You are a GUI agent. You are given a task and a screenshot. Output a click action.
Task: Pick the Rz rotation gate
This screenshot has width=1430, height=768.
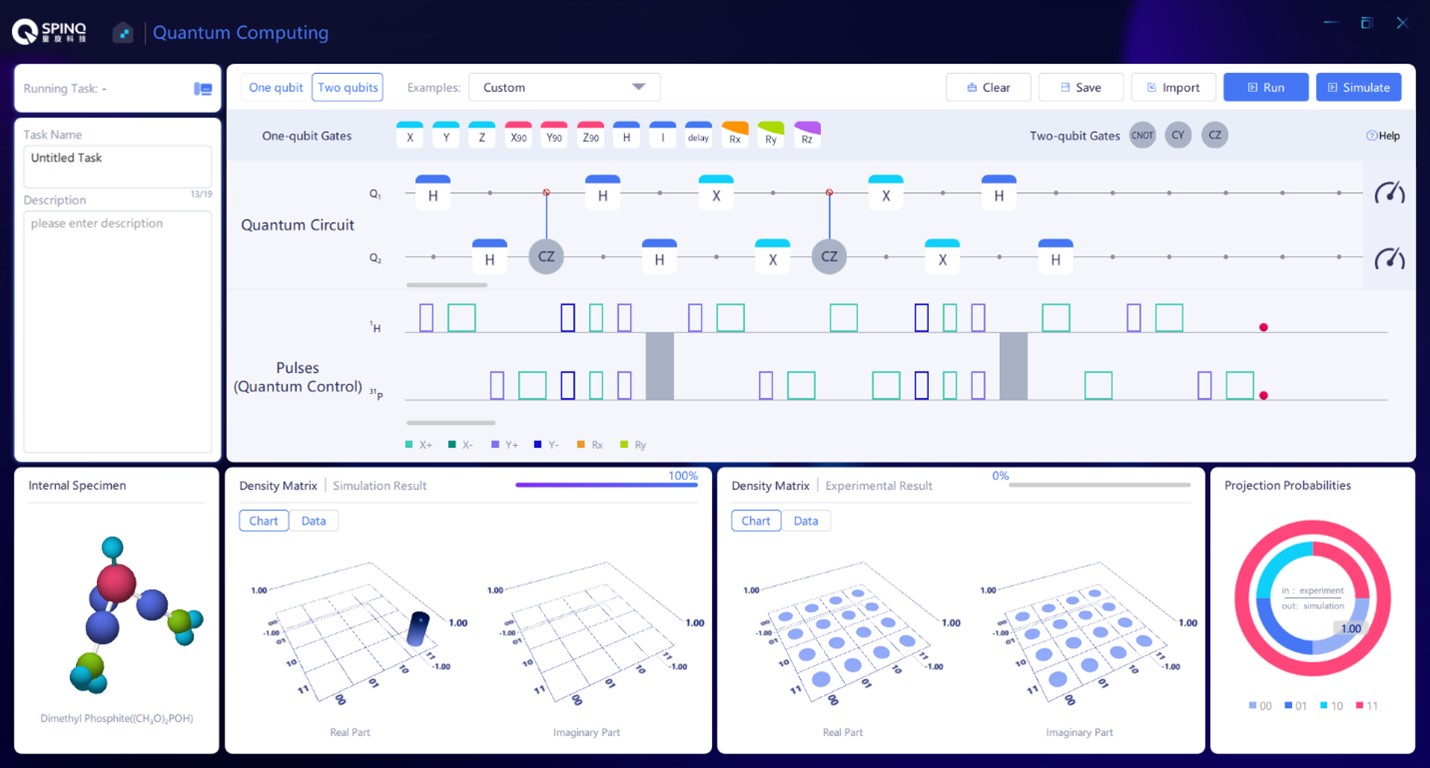[807, 135]
